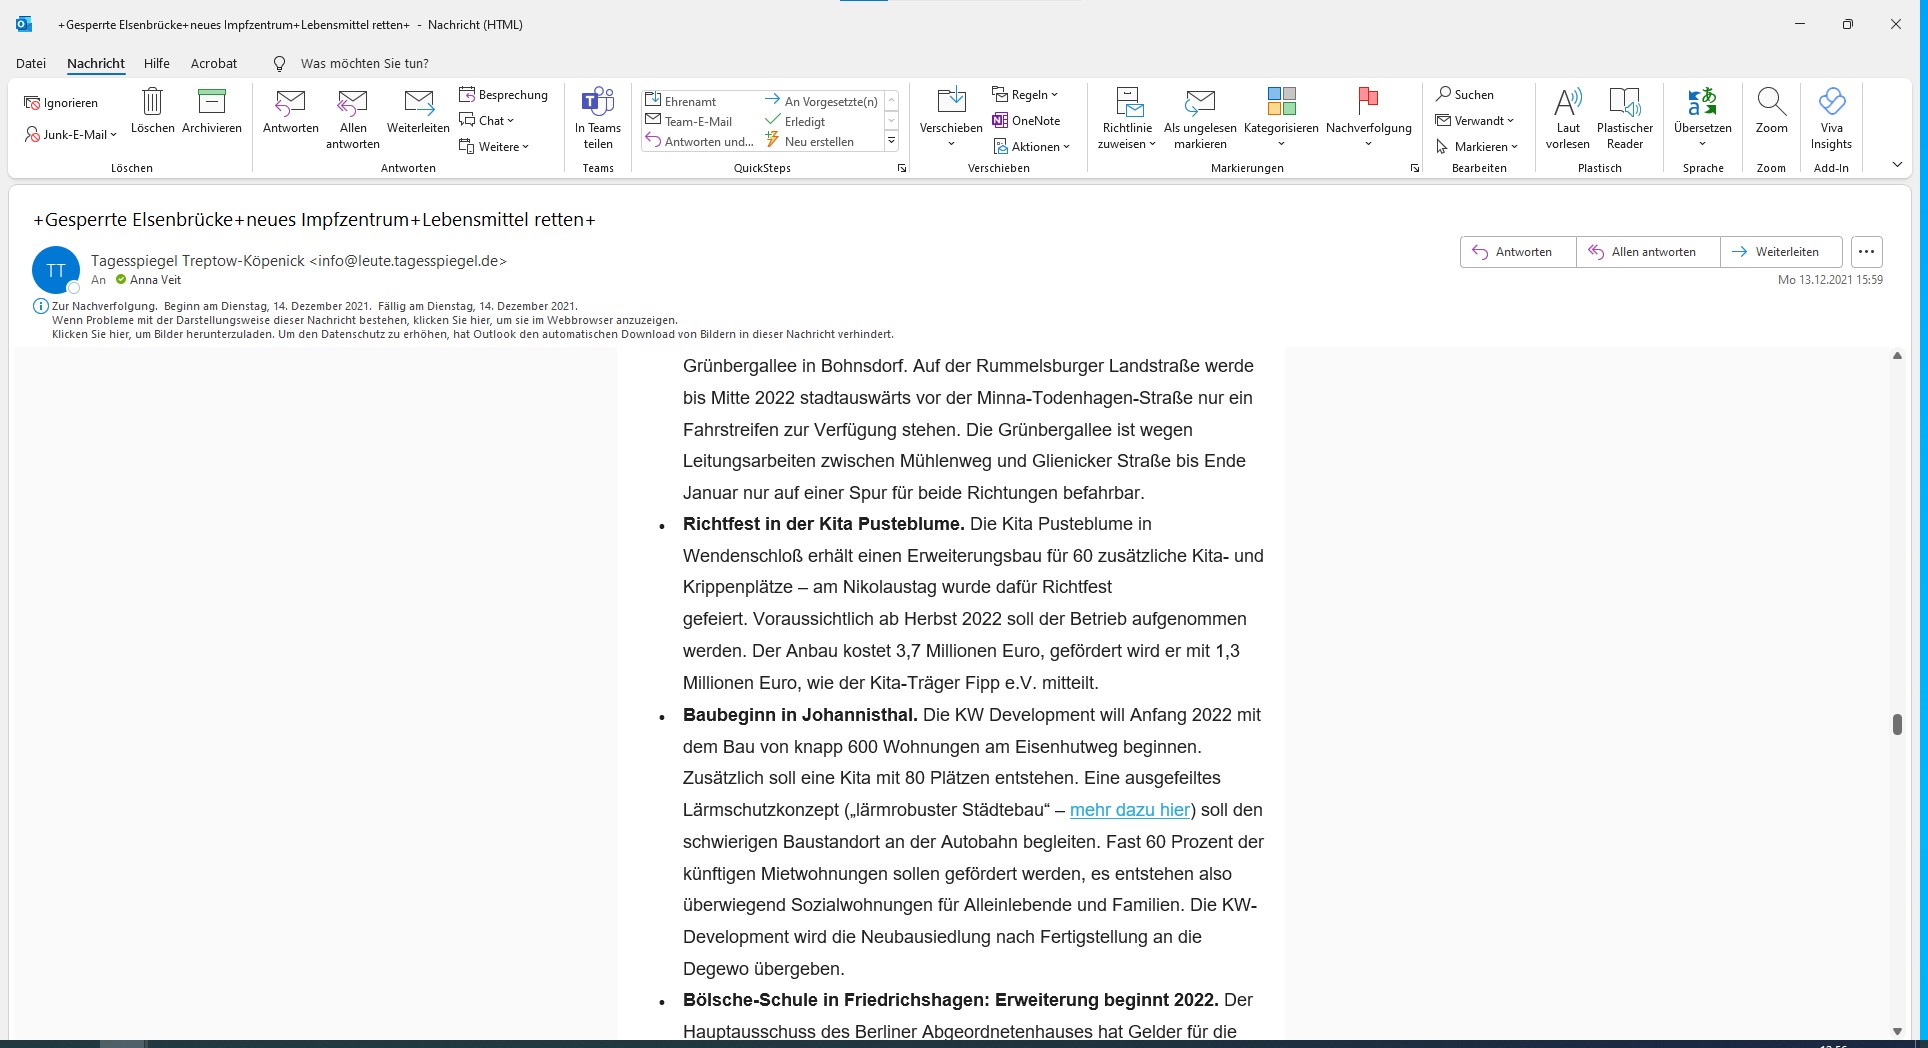Open the Aktionen dropdown
The image size is (1928, 1048).
(x=1032, y=147)
